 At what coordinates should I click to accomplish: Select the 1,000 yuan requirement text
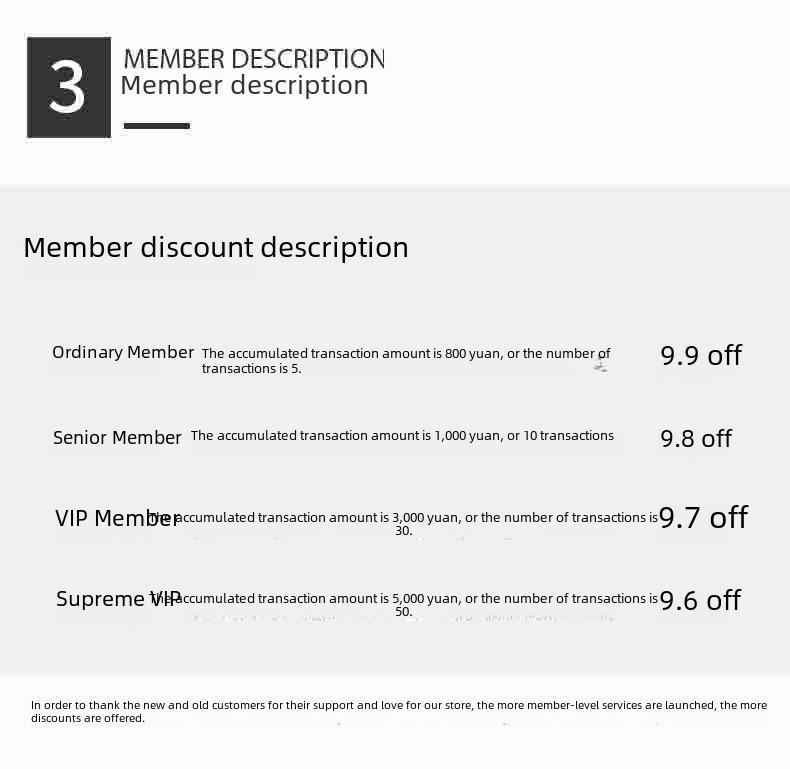[x=402, y=435]
